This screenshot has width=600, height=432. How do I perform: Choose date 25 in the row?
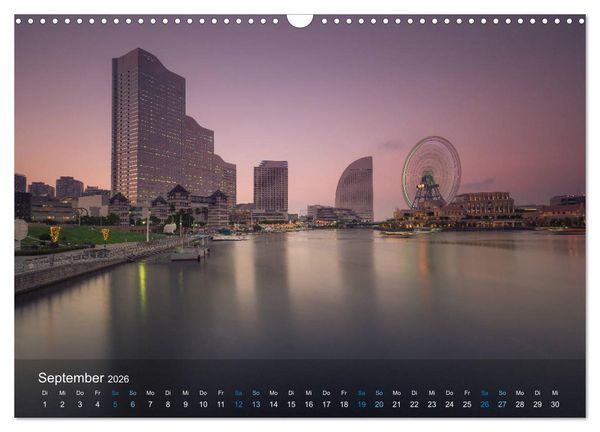point(467,404)
